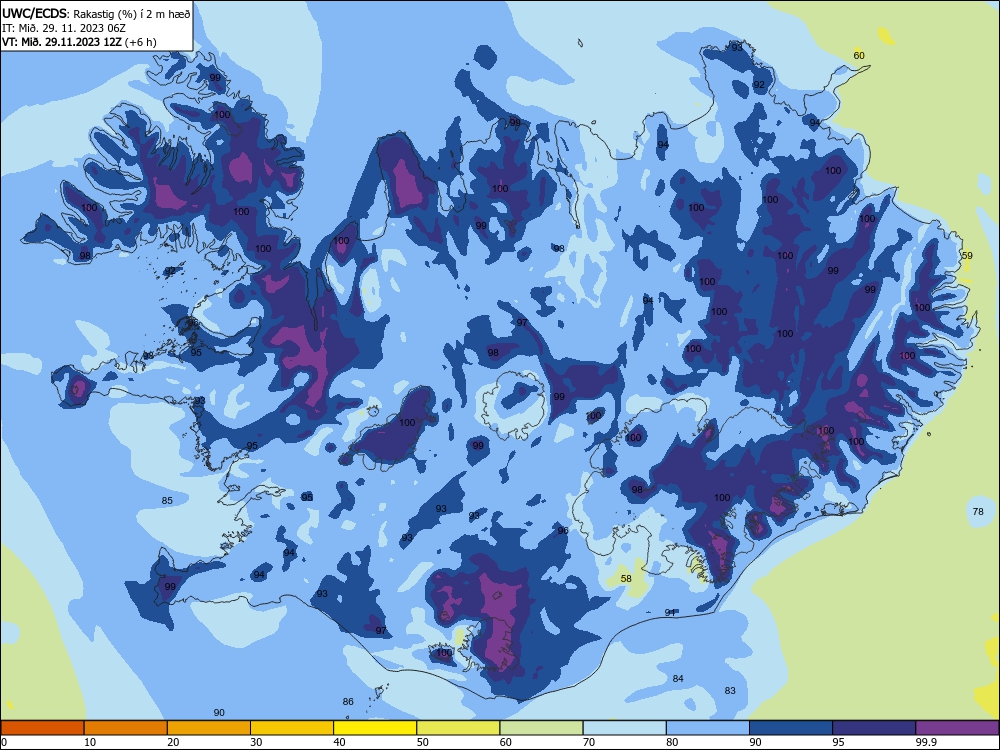Click the value 59 on the east coast
1000x750 pixels.
pos(967,256)
